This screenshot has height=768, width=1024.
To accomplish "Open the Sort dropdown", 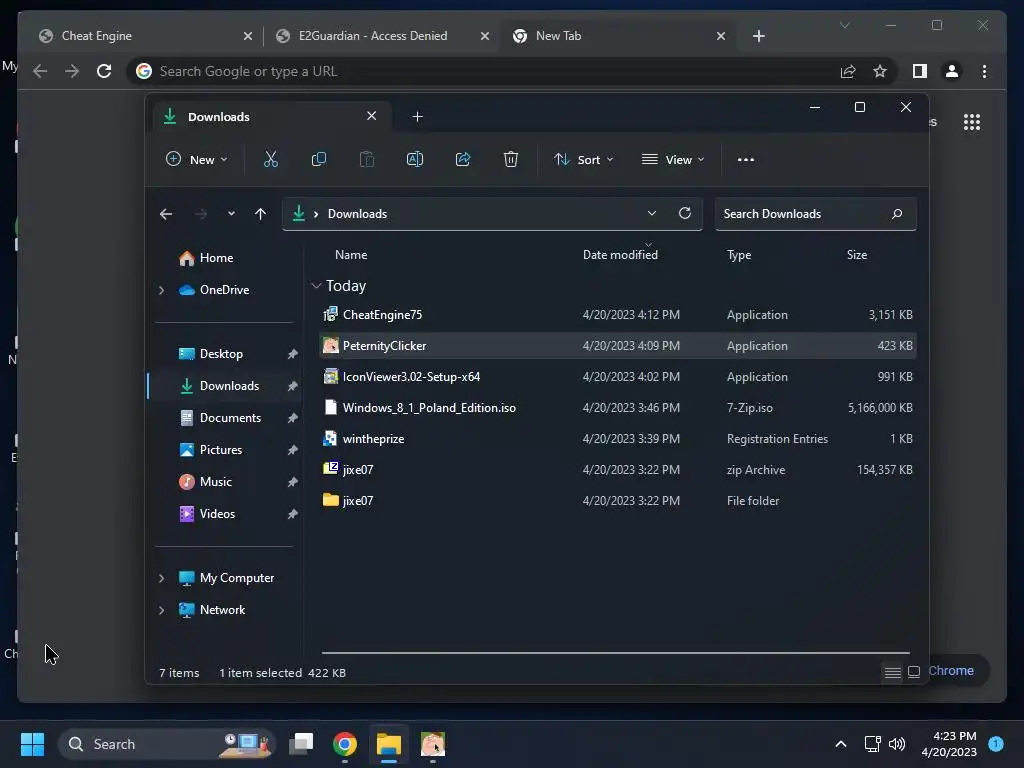I will click(x=583, y=159).
